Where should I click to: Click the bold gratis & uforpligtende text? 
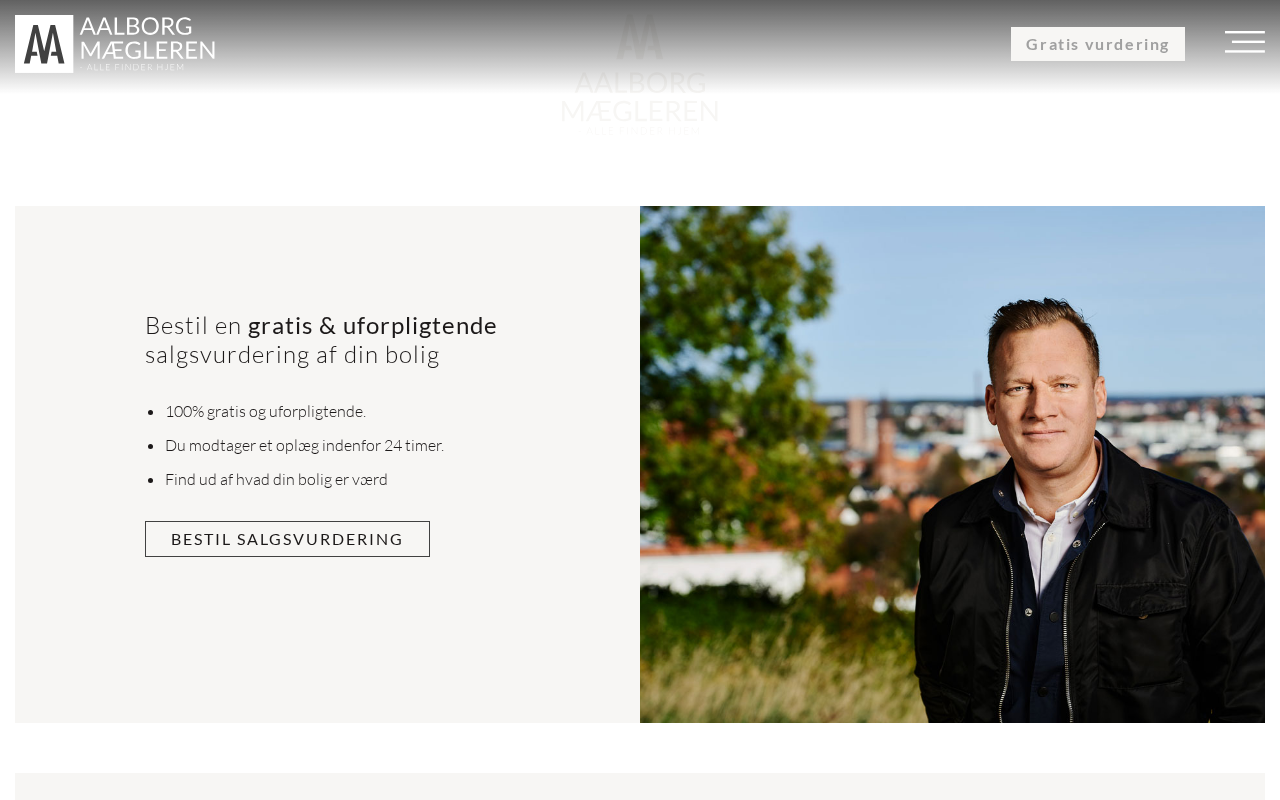(372, 325)
